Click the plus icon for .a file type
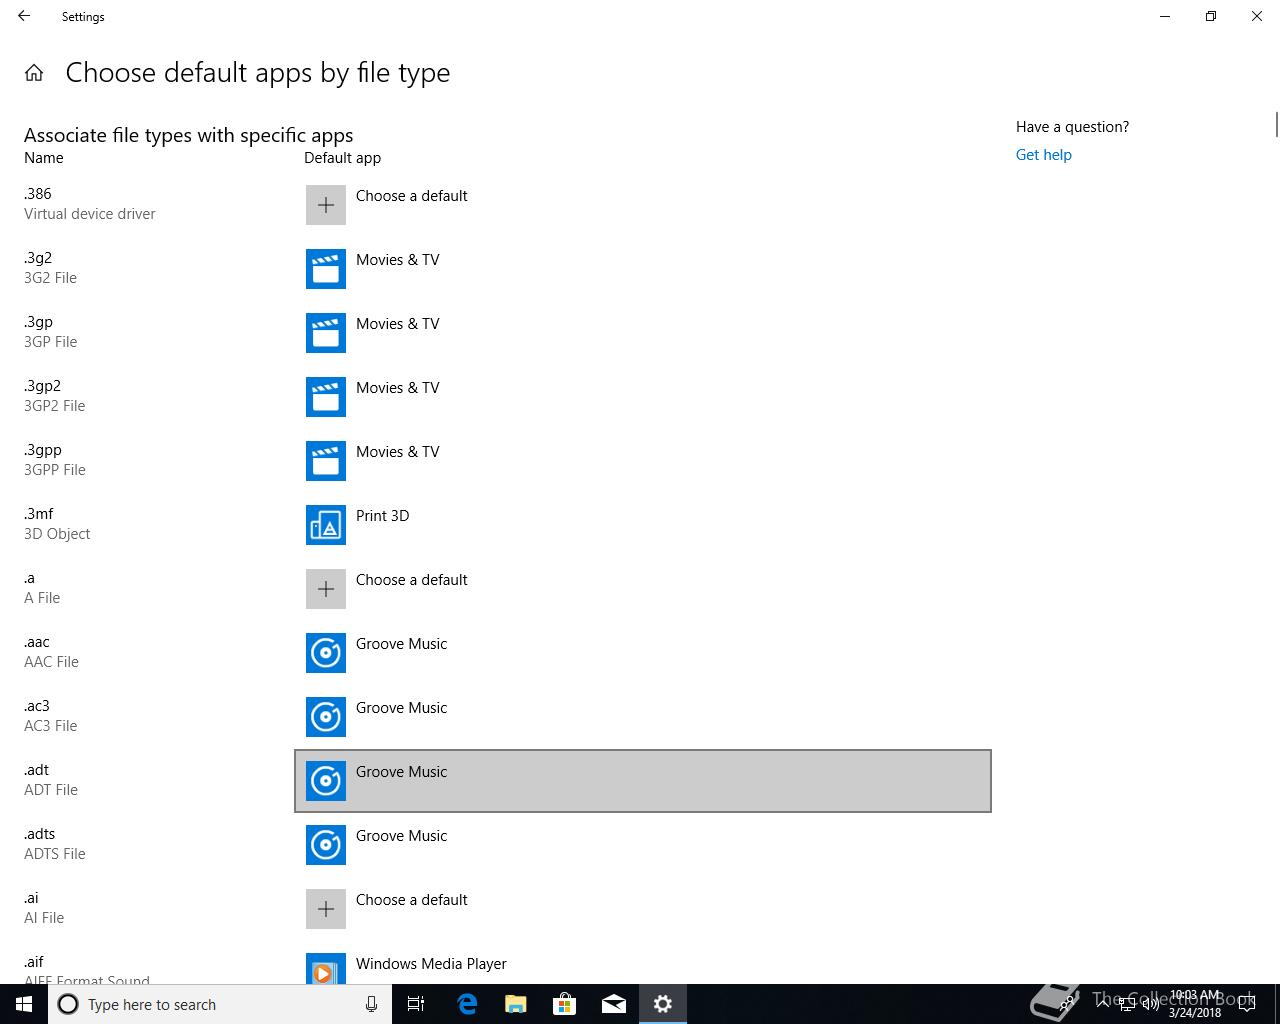Viewport: 1280px width, 1024px height. [326, 589]
